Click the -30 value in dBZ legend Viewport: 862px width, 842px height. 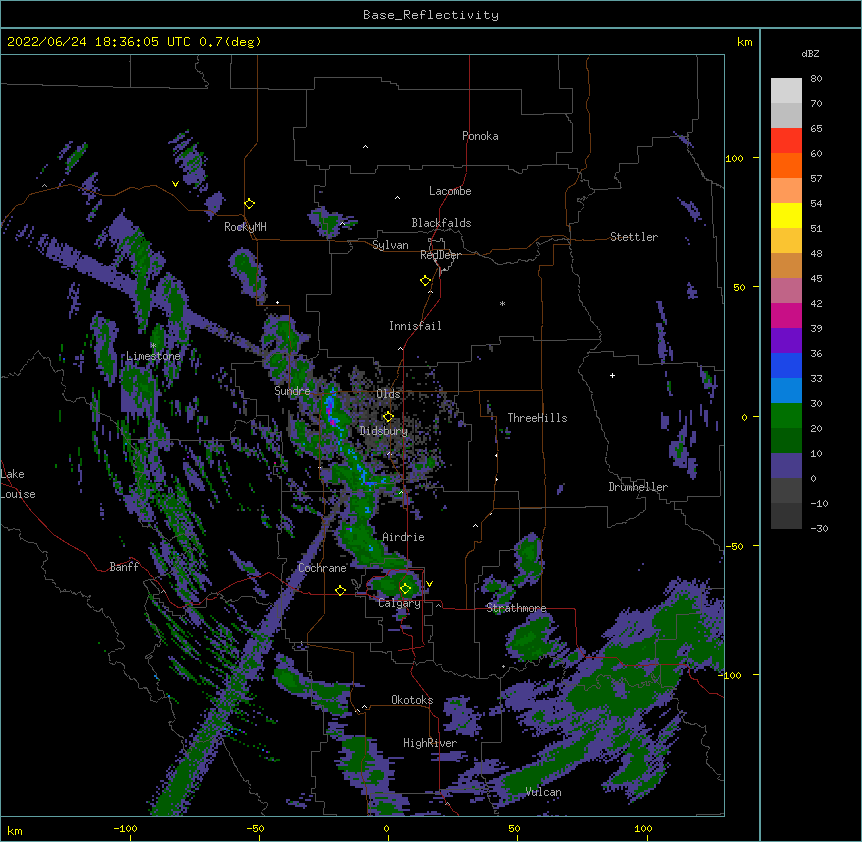(819, 528)
